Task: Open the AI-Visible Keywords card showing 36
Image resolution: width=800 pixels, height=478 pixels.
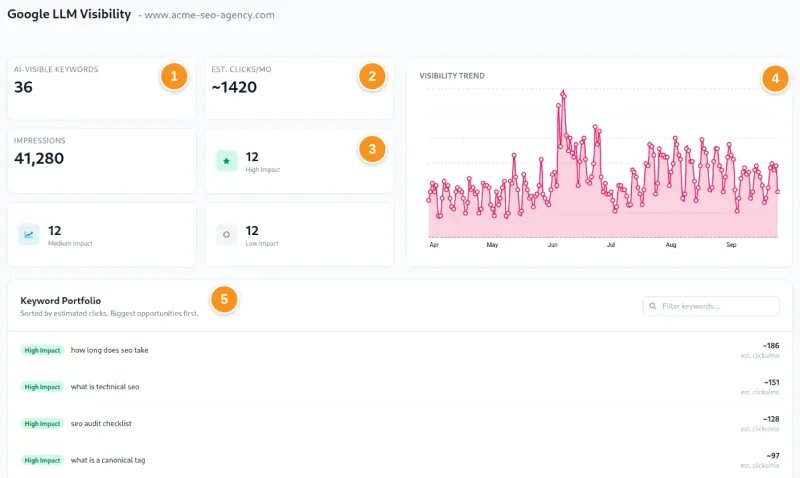Action: [x=102, y=89]
